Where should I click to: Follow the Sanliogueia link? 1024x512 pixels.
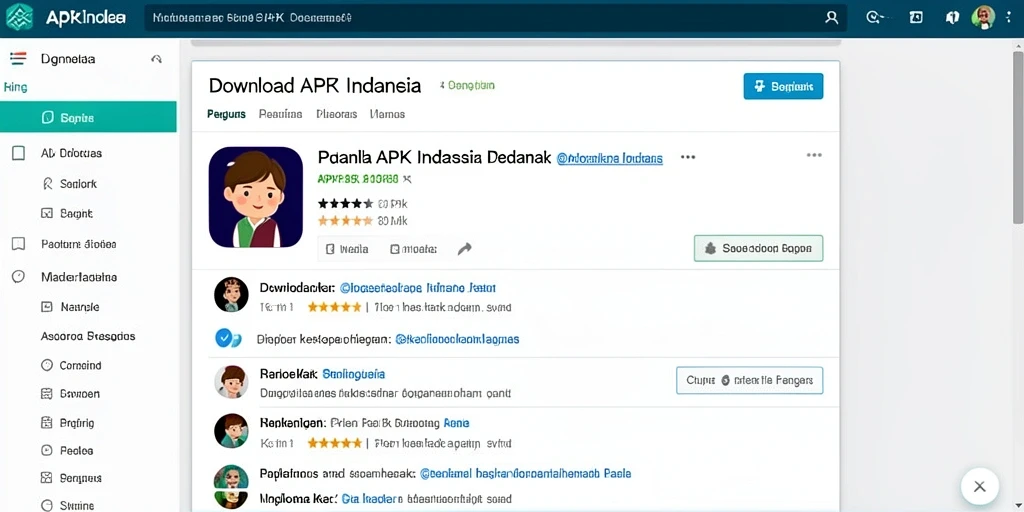pyautogui.click(x=353, y=374)
